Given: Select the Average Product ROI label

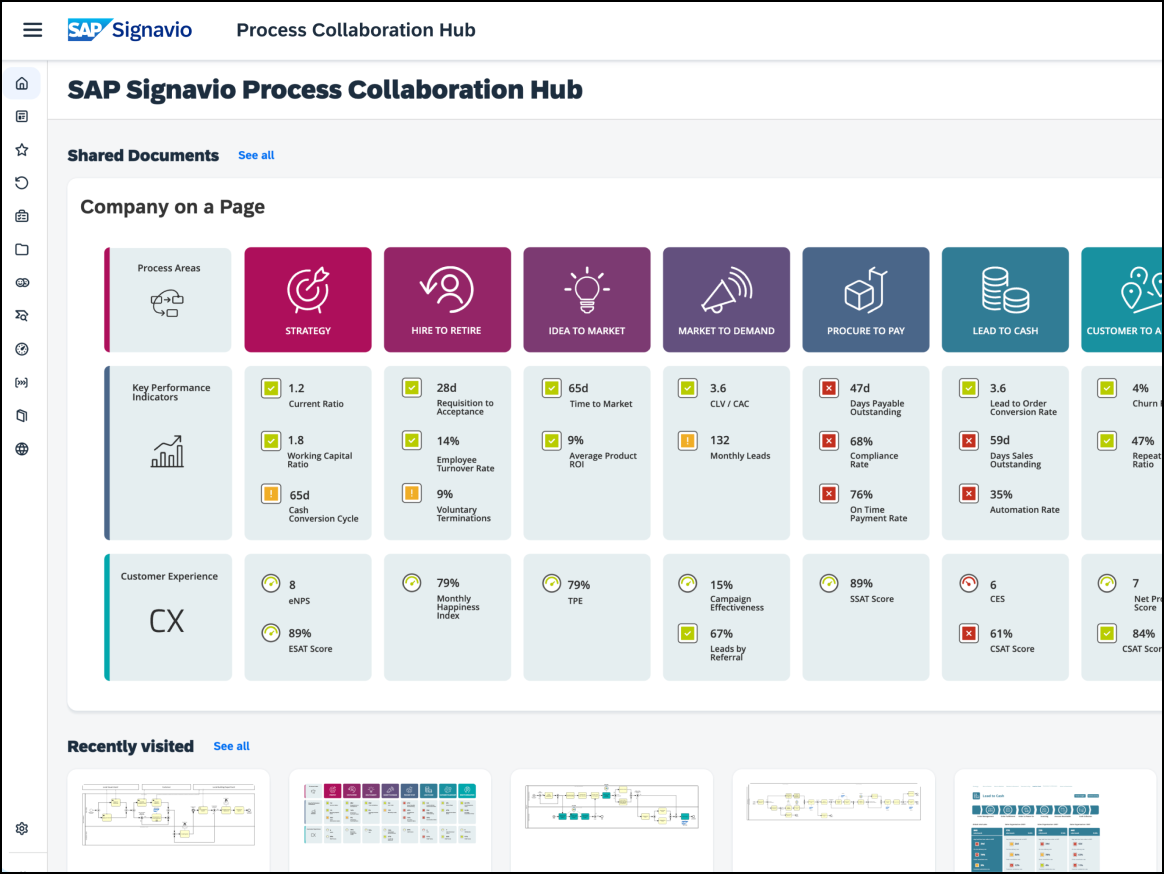Looking at the screenshot, I should tap(603, 460).
